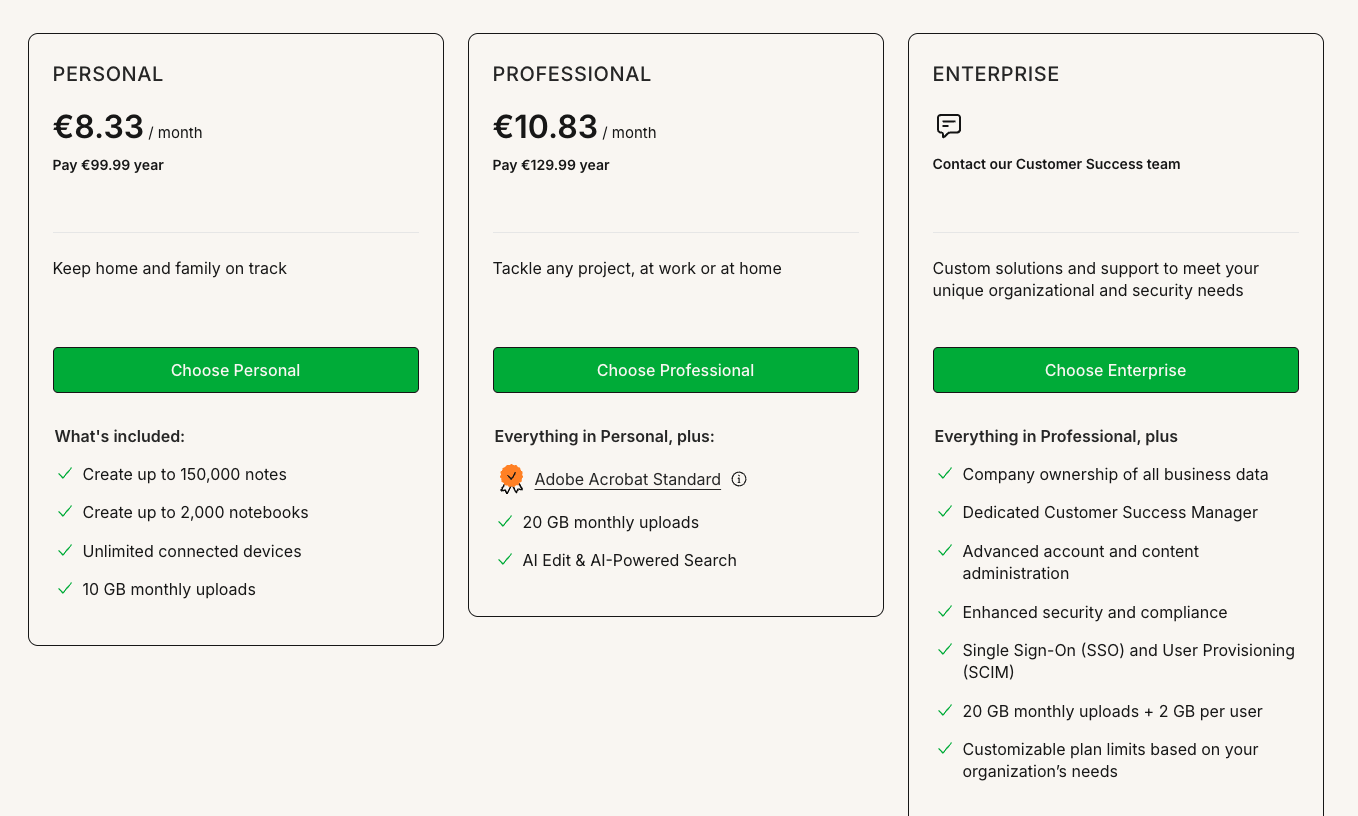Click the Enterprise chat bubble icon
The height and width of the screenshot is (816, 1358).
click(x=949, y=126)
